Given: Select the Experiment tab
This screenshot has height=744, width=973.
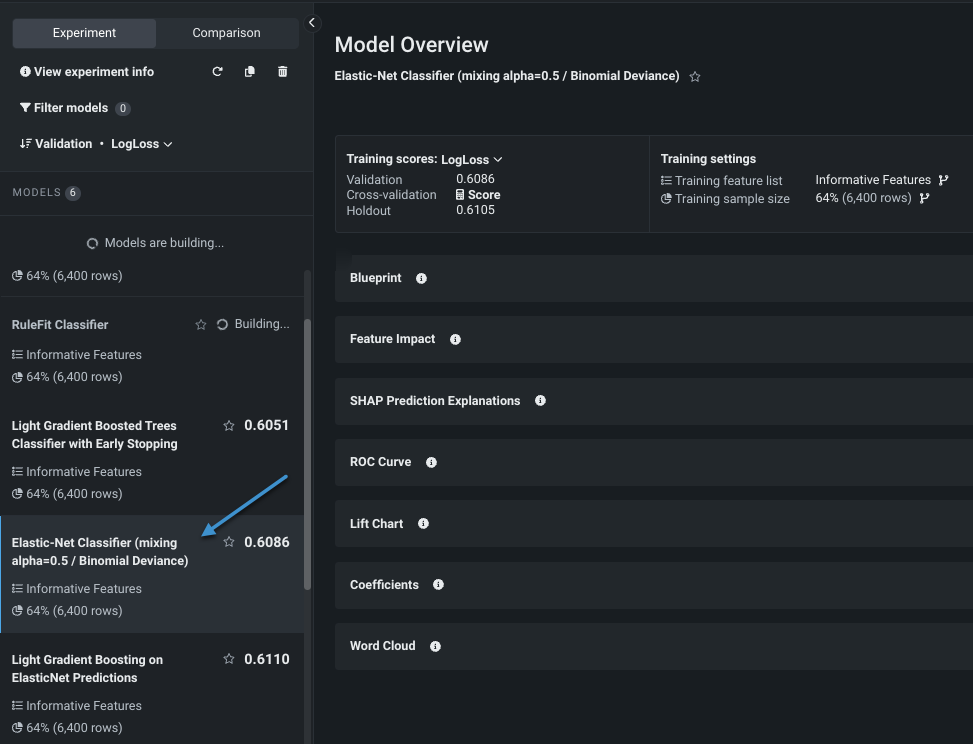Looking at the screenshot, I should (x=84, y=33).
